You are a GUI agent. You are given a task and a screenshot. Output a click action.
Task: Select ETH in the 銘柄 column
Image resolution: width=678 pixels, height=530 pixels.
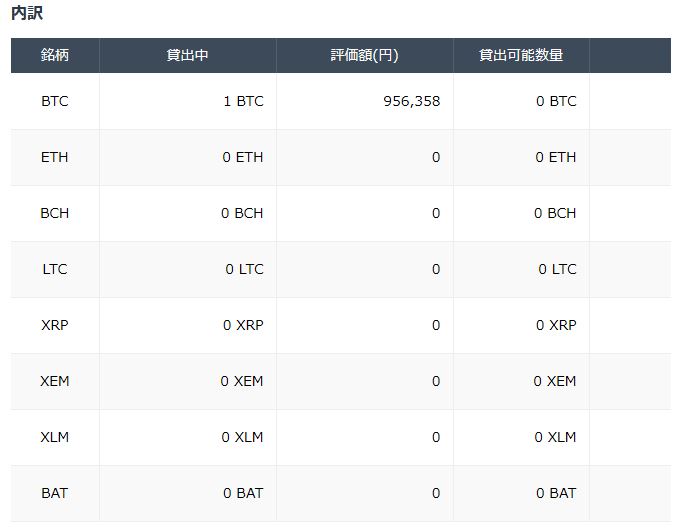[x=55, y=157]
